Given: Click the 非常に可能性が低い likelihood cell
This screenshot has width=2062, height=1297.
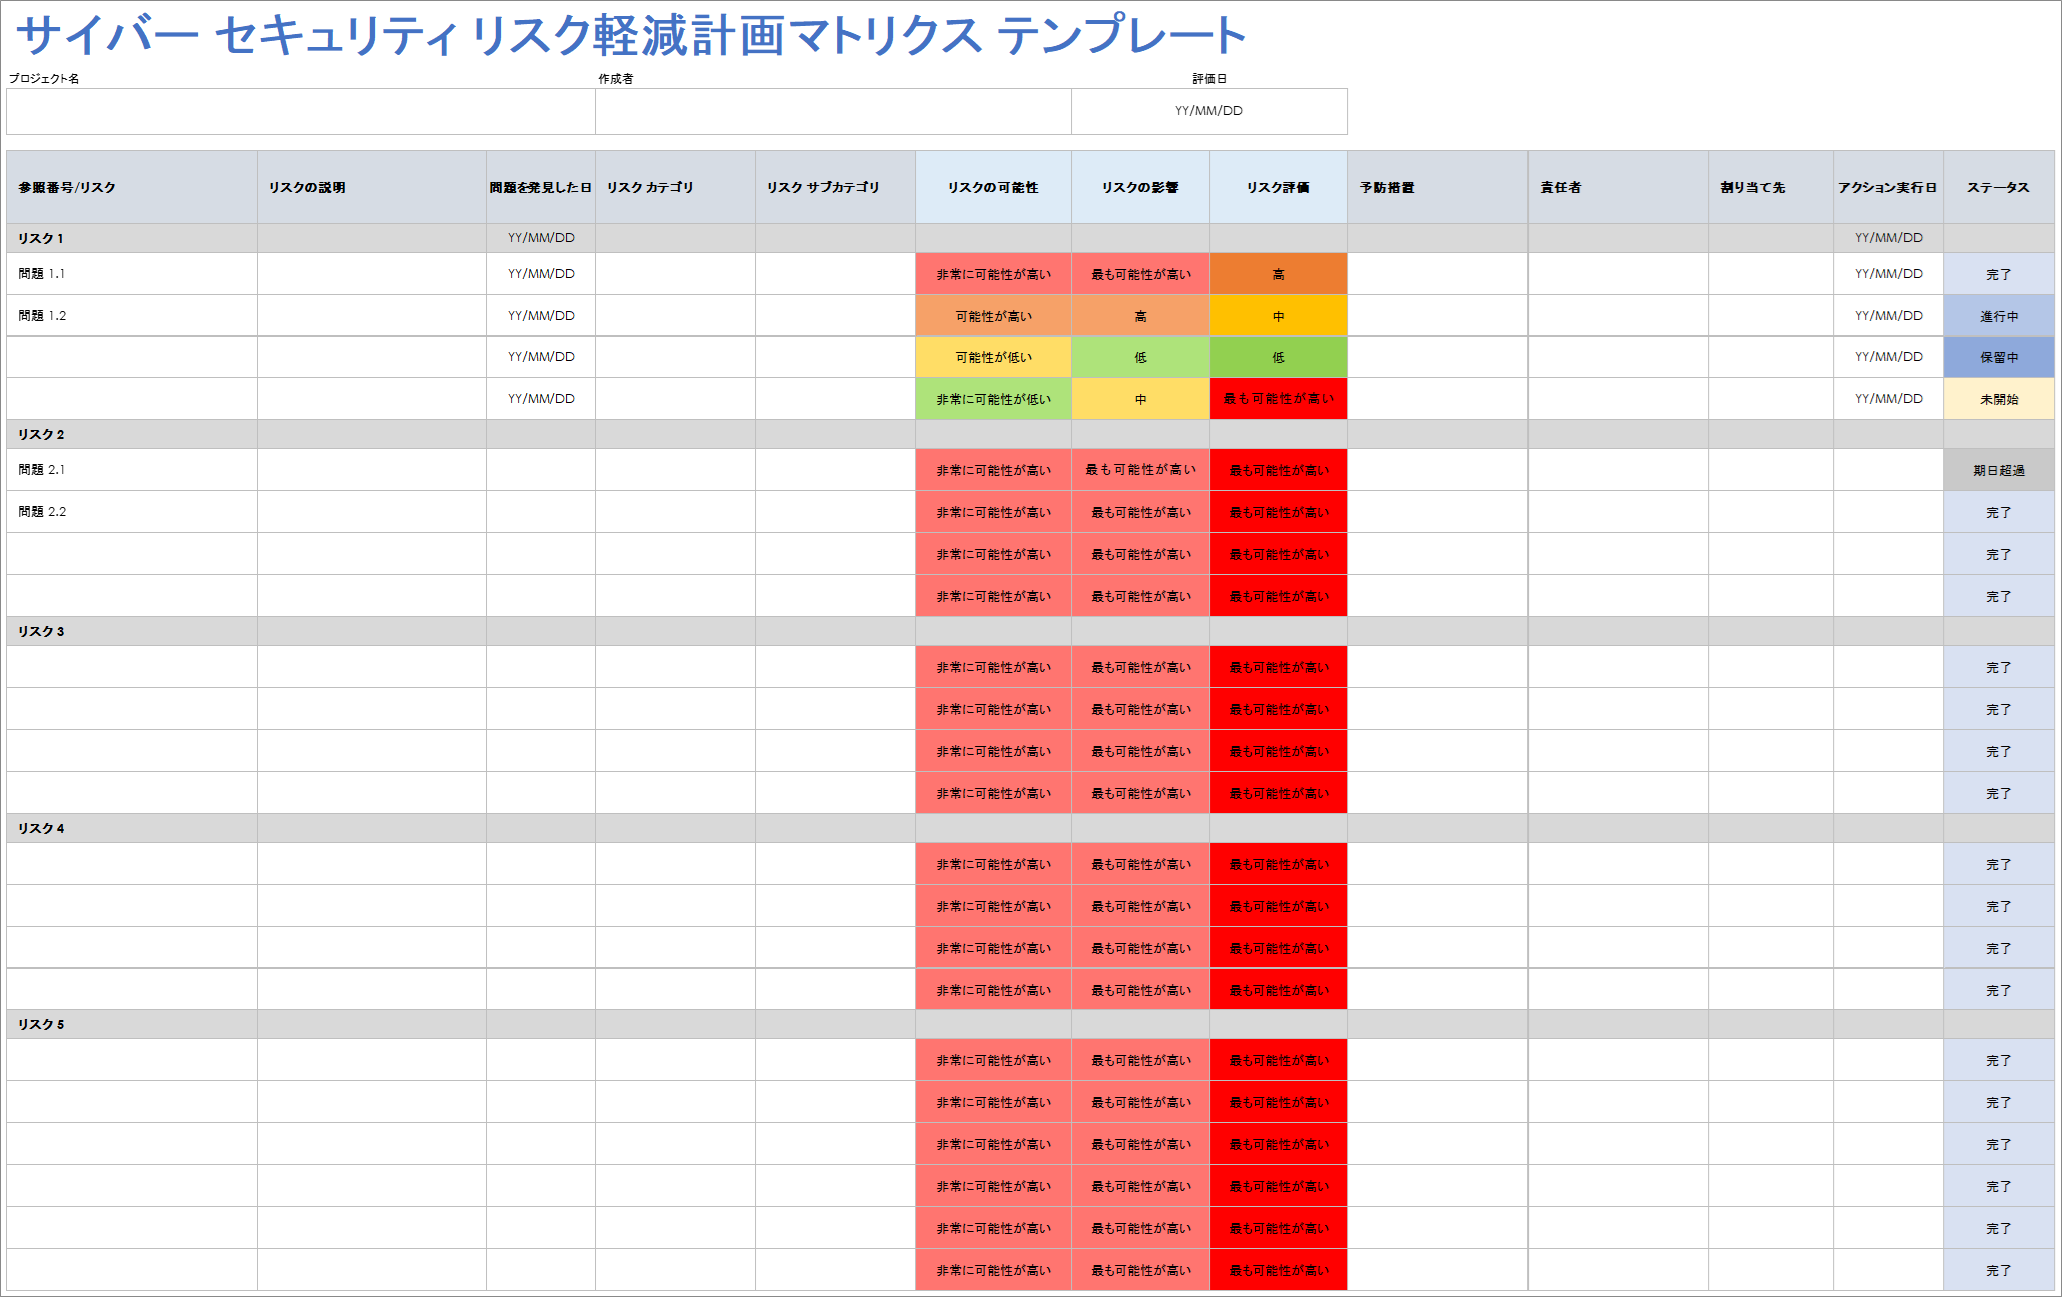Looking at the screenshot, I should pos(993,399).
